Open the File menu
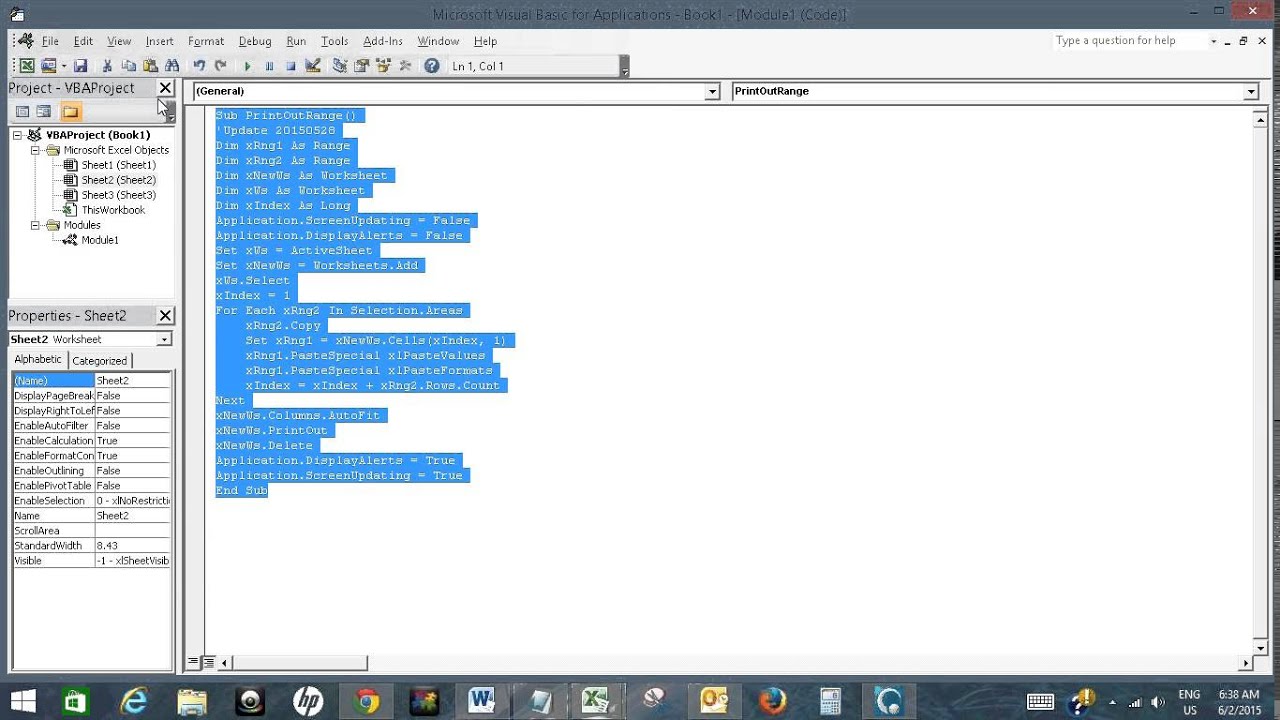 coord(50,41)
